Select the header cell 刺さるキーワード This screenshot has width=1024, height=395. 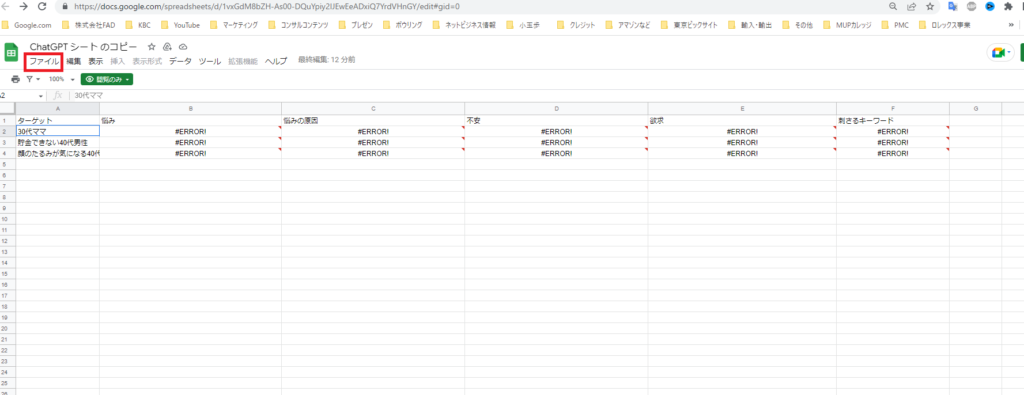tap(893, 121)
